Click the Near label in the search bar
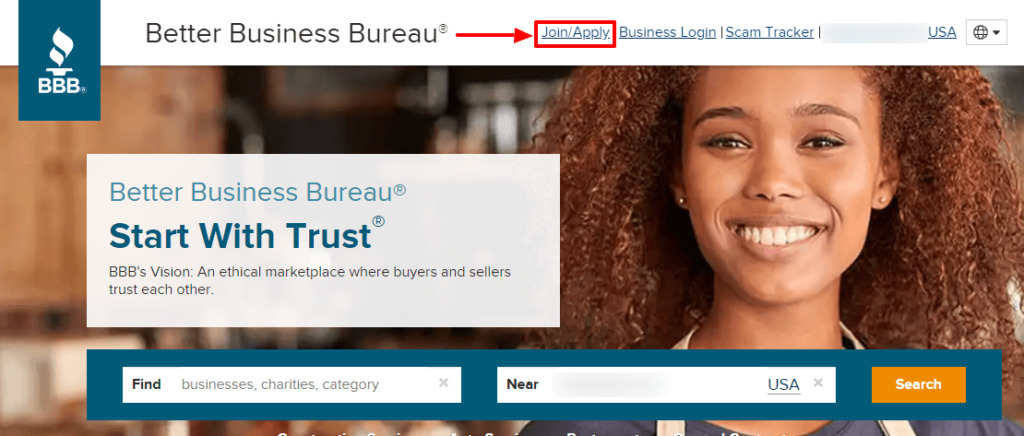The width and height of the screenshot is (1024, 436). 522,384
